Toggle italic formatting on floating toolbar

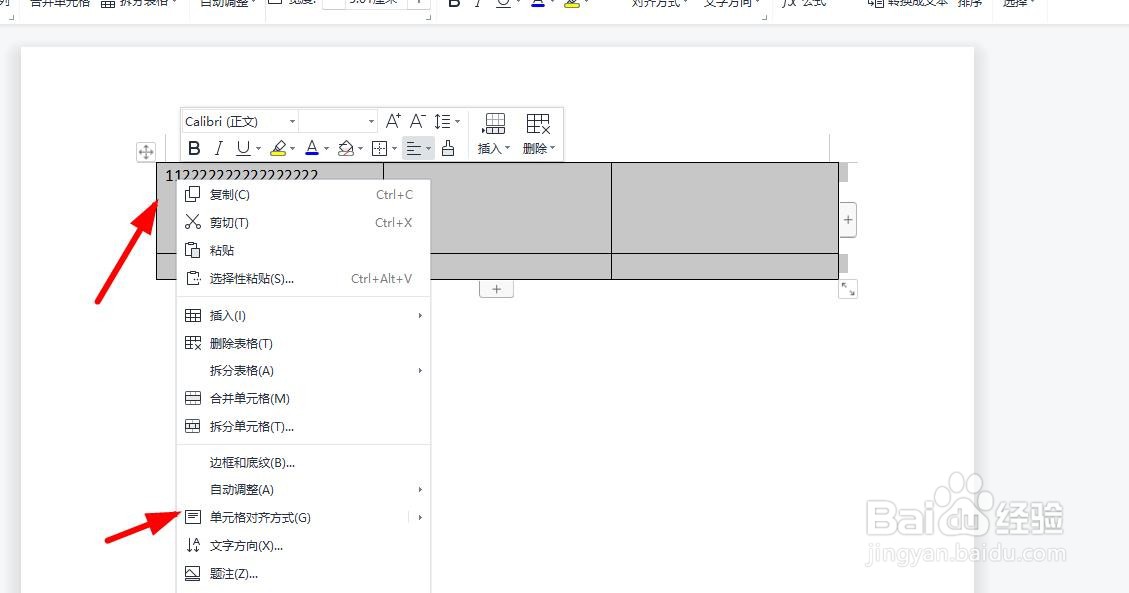point(218,148)
